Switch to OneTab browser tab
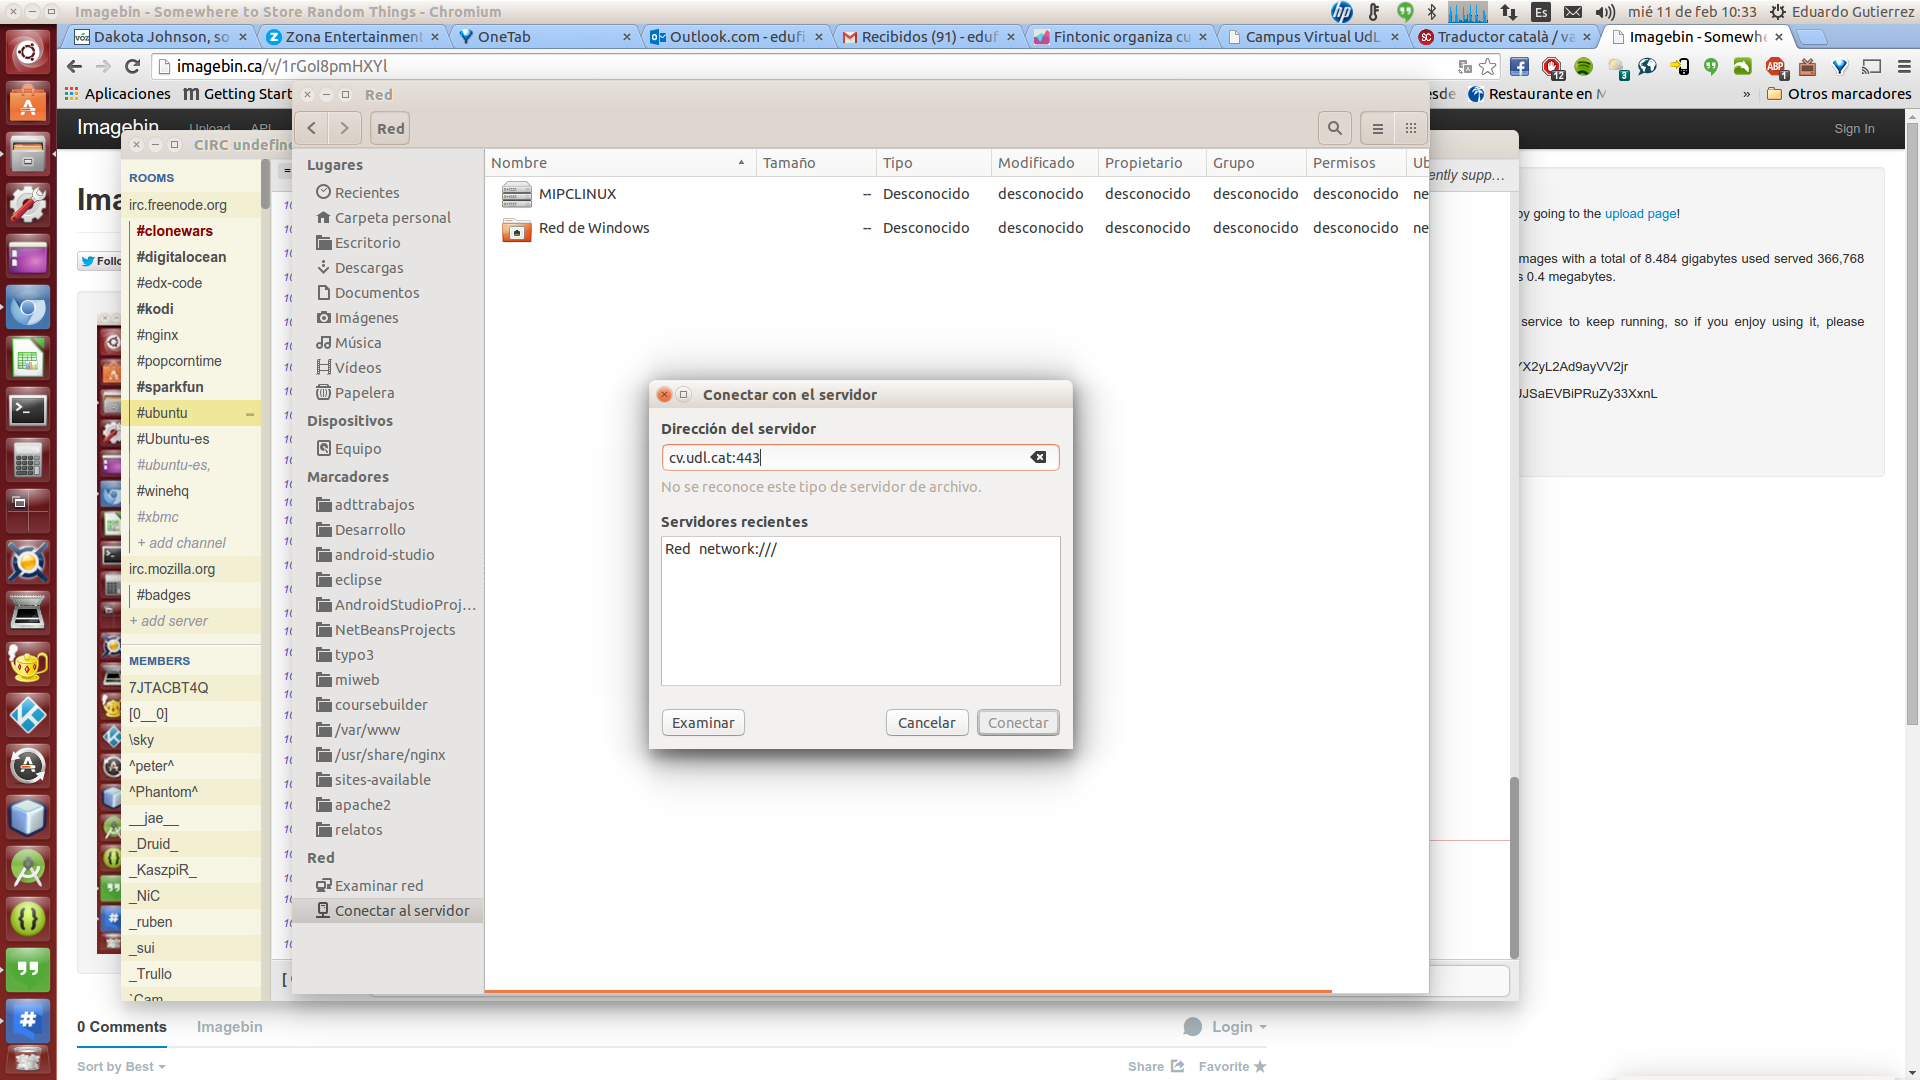The width and height of the screenshot is (1920, 1080). [x=544, y=37]
